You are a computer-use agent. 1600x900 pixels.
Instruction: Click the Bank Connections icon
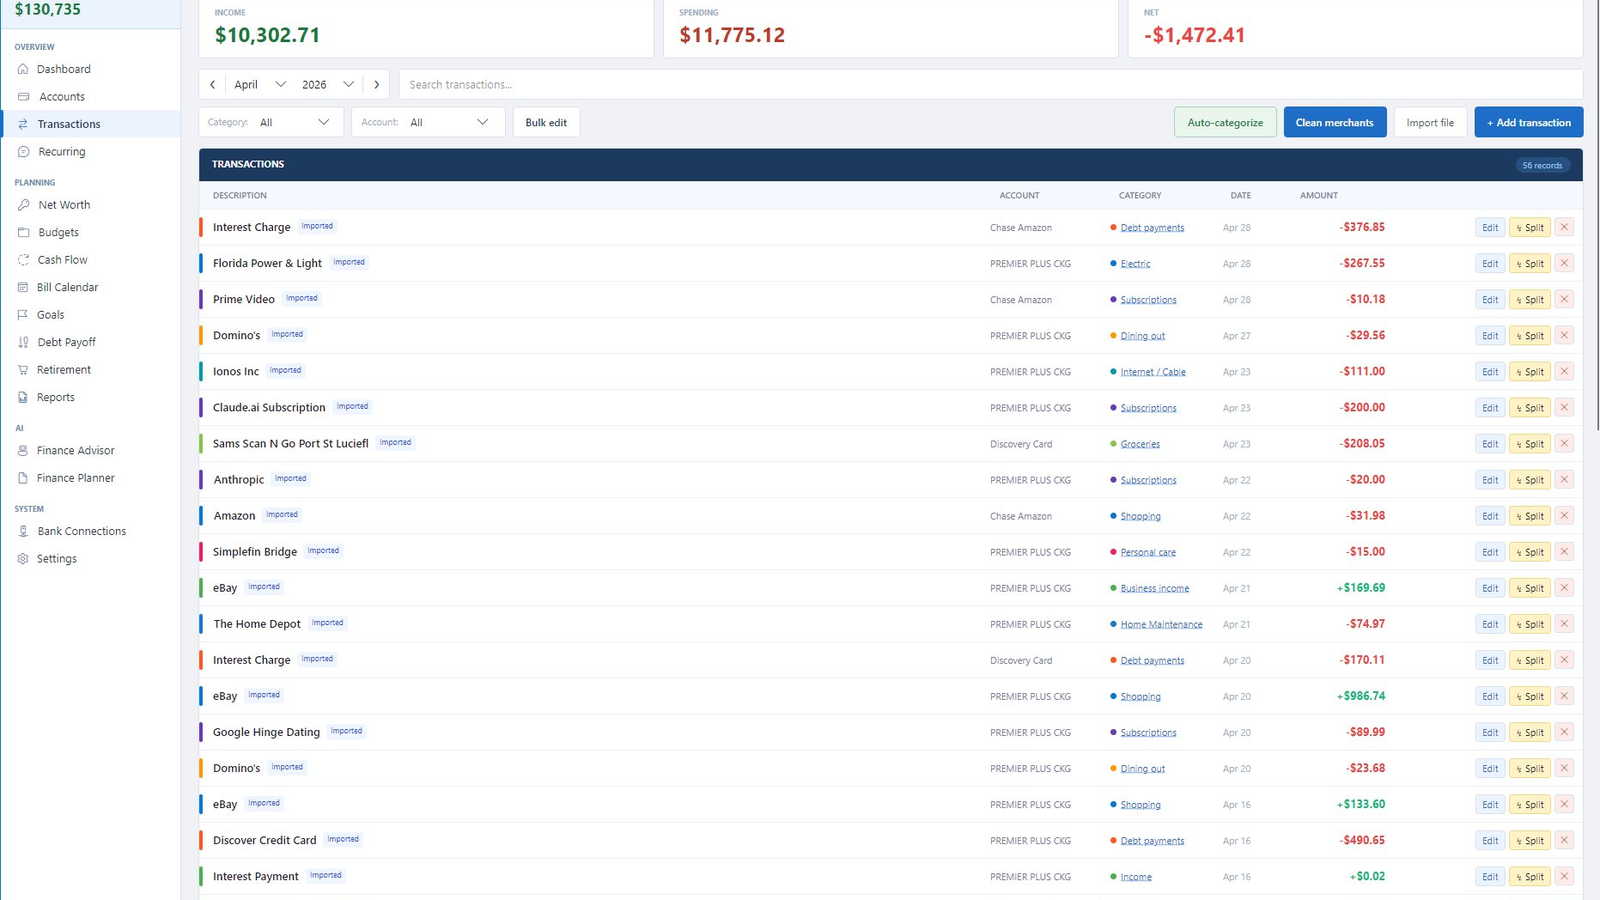pyautogui.click(x=23, y=531)
